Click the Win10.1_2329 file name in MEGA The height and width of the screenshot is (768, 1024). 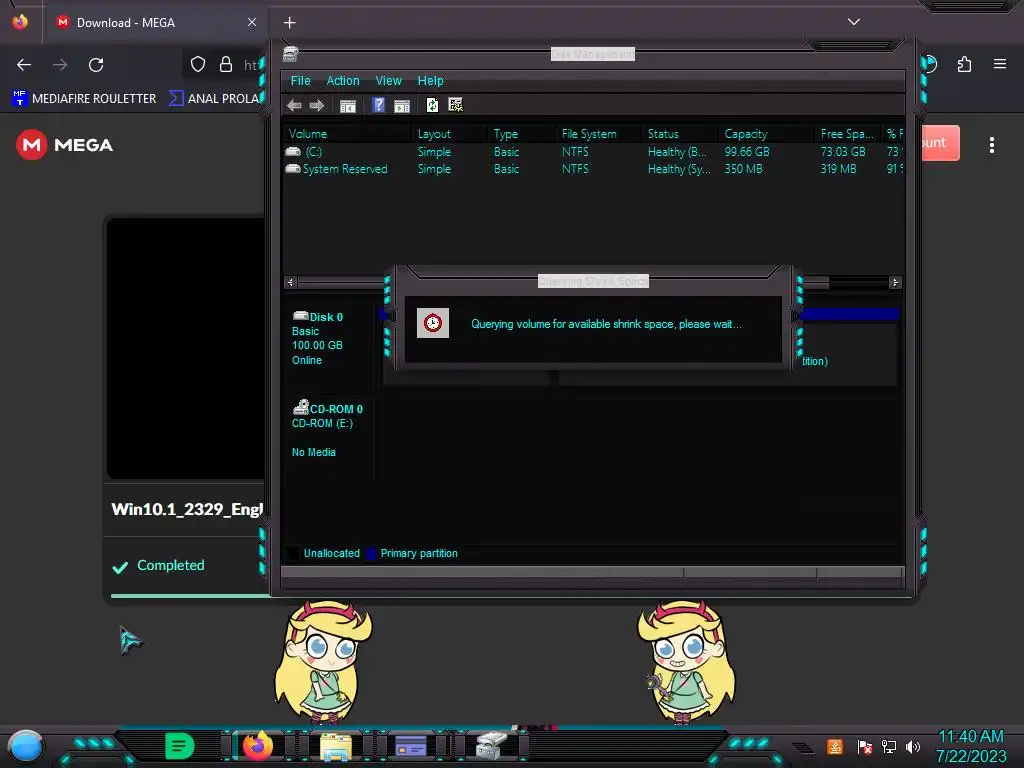click(x=187, y=509)
